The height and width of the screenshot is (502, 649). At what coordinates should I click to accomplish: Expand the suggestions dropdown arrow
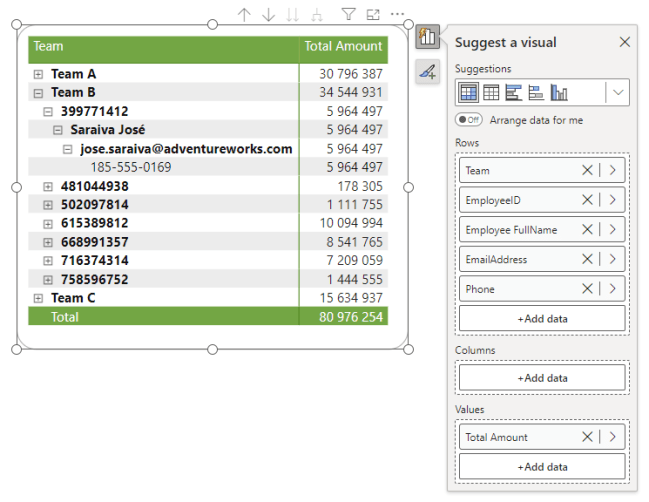(619, 93)
